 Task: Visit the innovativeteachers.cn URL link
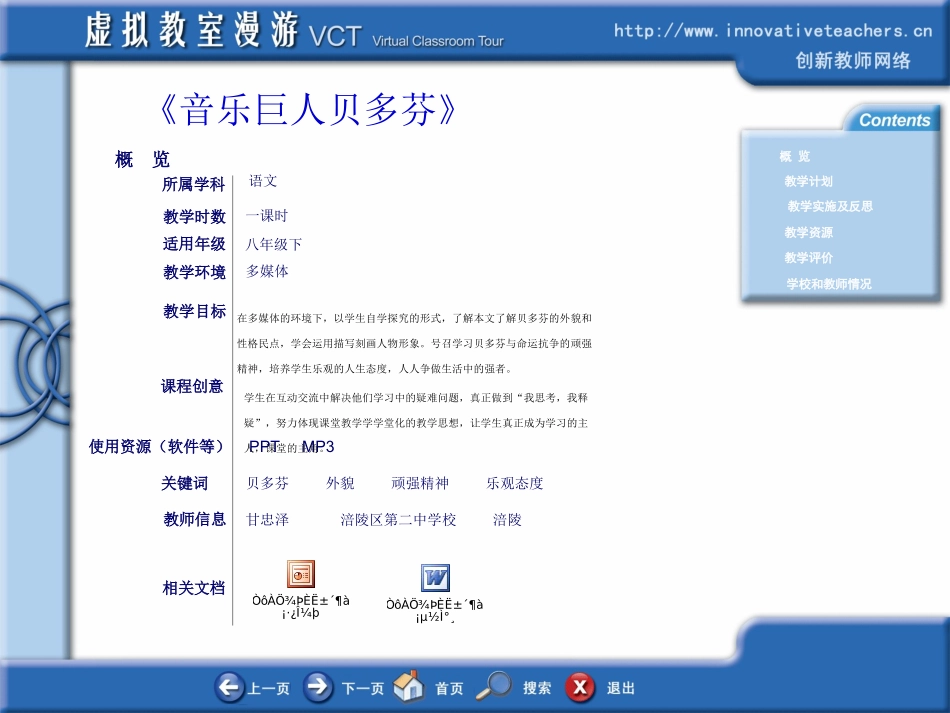(x=772, y=30)
